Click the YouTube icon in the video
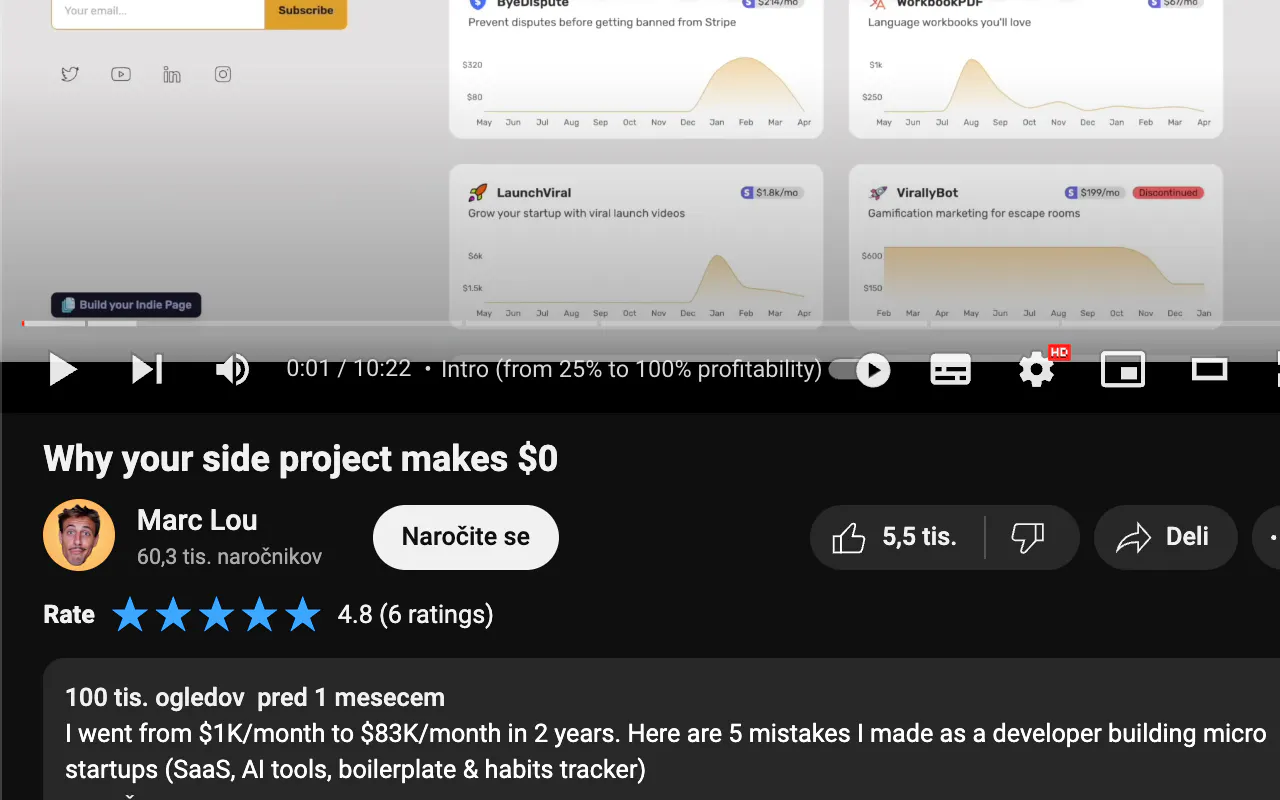The image size is (1280, 800). click(121, 74)
